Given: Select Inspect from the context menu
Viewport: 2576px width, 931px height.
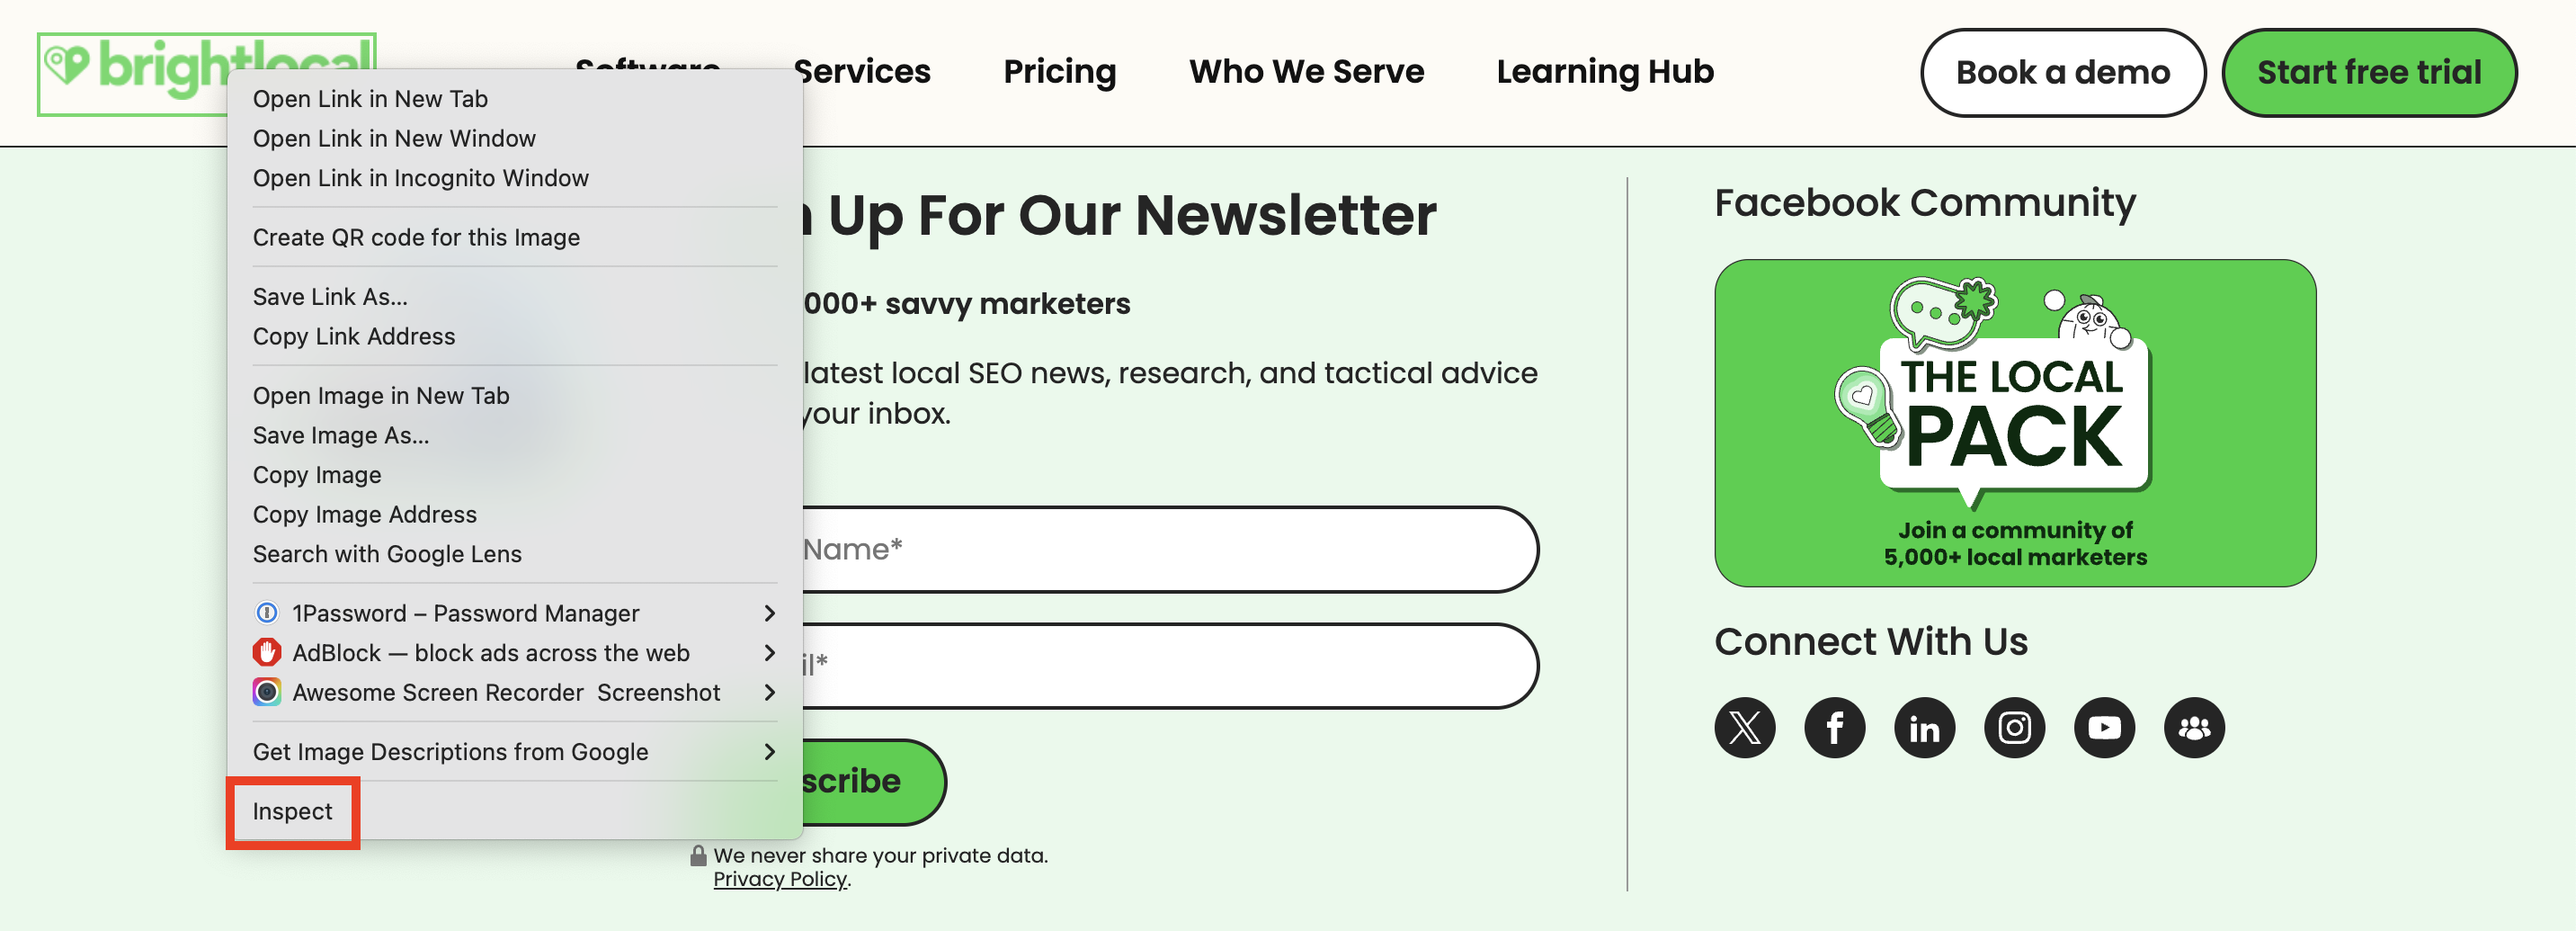Looking at the screenshot, I should click(x=292, y=811).
